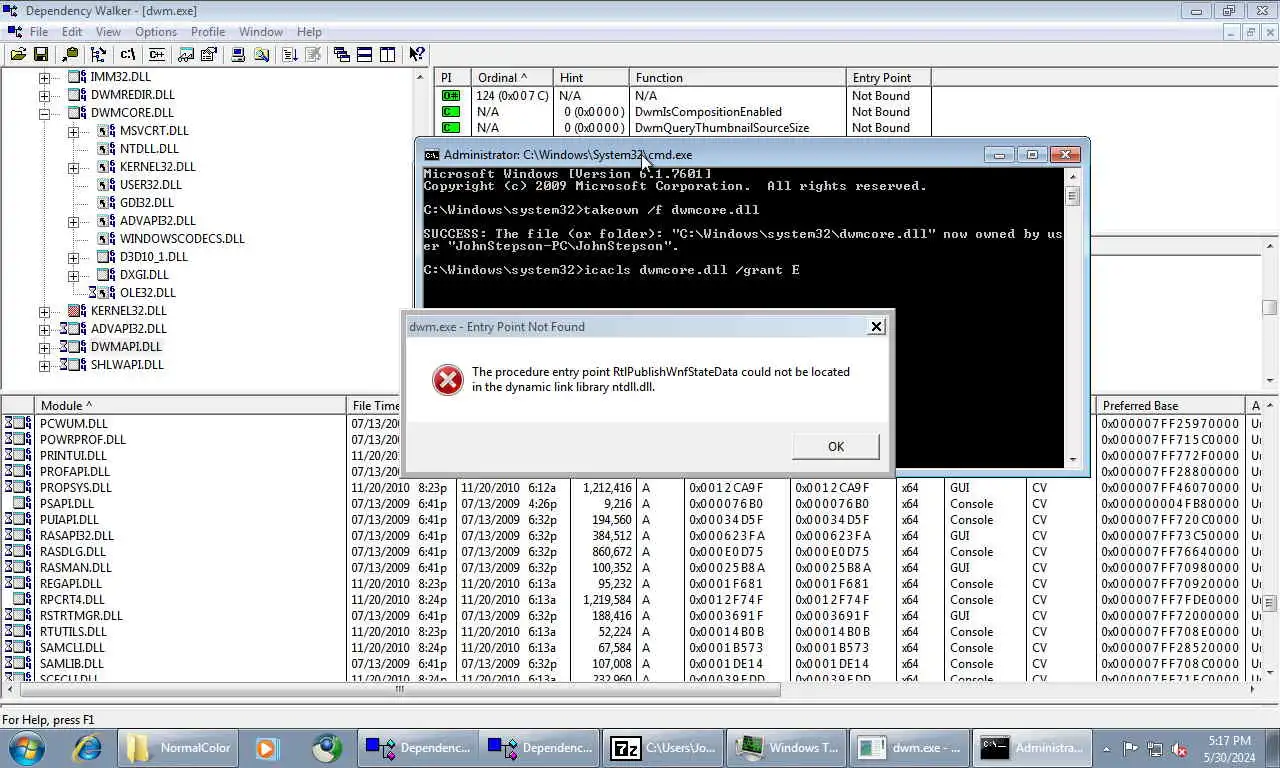This screenshot has width=1280, height=768.
Task: Click the Action Center flag tray icon
Action: 1130,748
